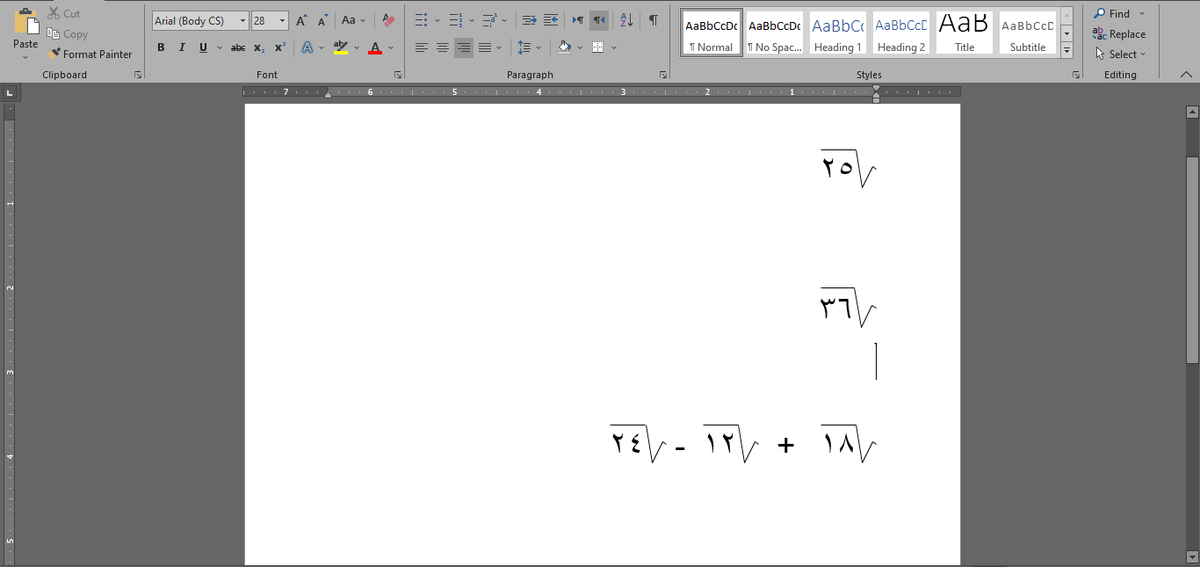Image resolution: width=1200 pixels, height=567 pixels.
Task: Apply the yellow text highlight color
Action: point(340,48)
